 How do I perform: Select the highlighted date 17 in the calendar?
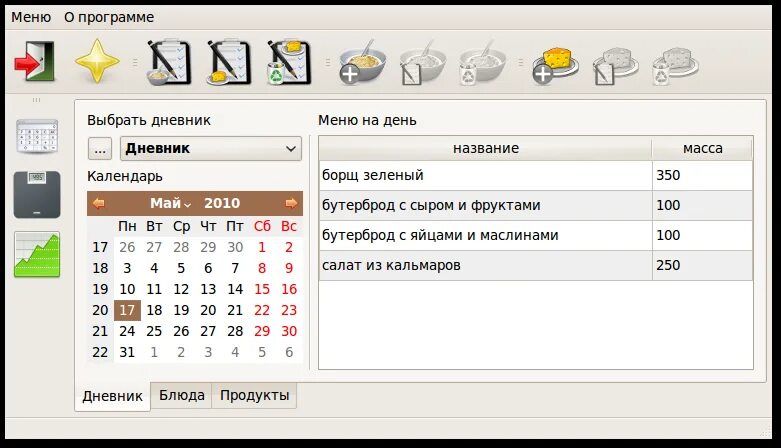pos(127,310)
